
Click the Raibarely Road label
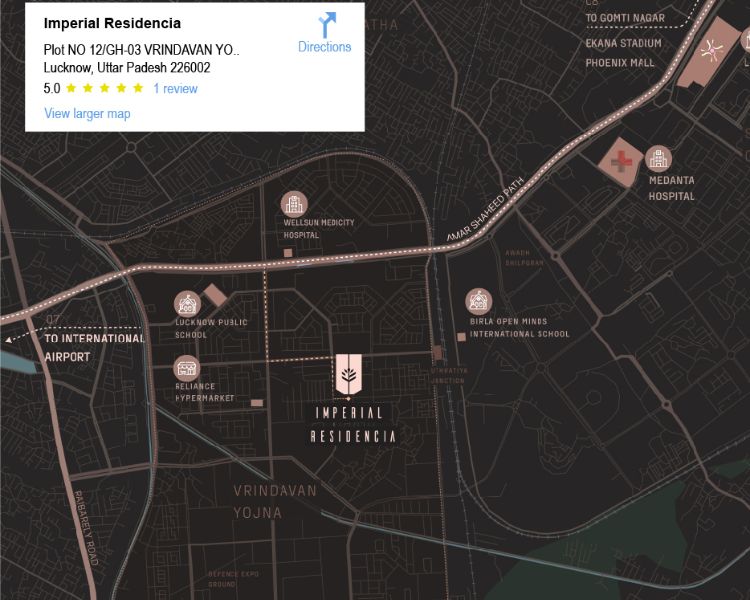pyautogui.click(x=86, y=528)
